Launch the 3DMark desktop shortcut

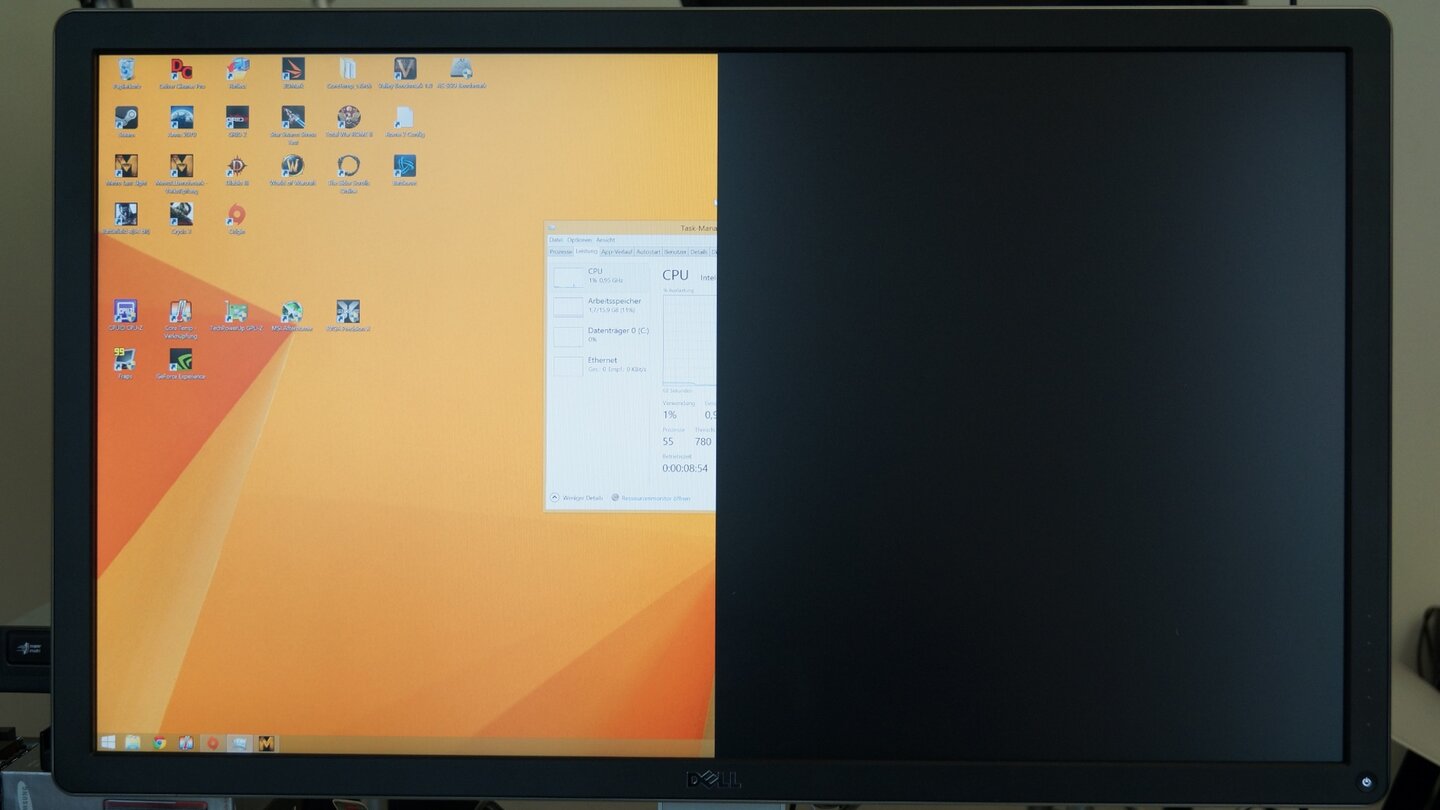coord(292,73)
